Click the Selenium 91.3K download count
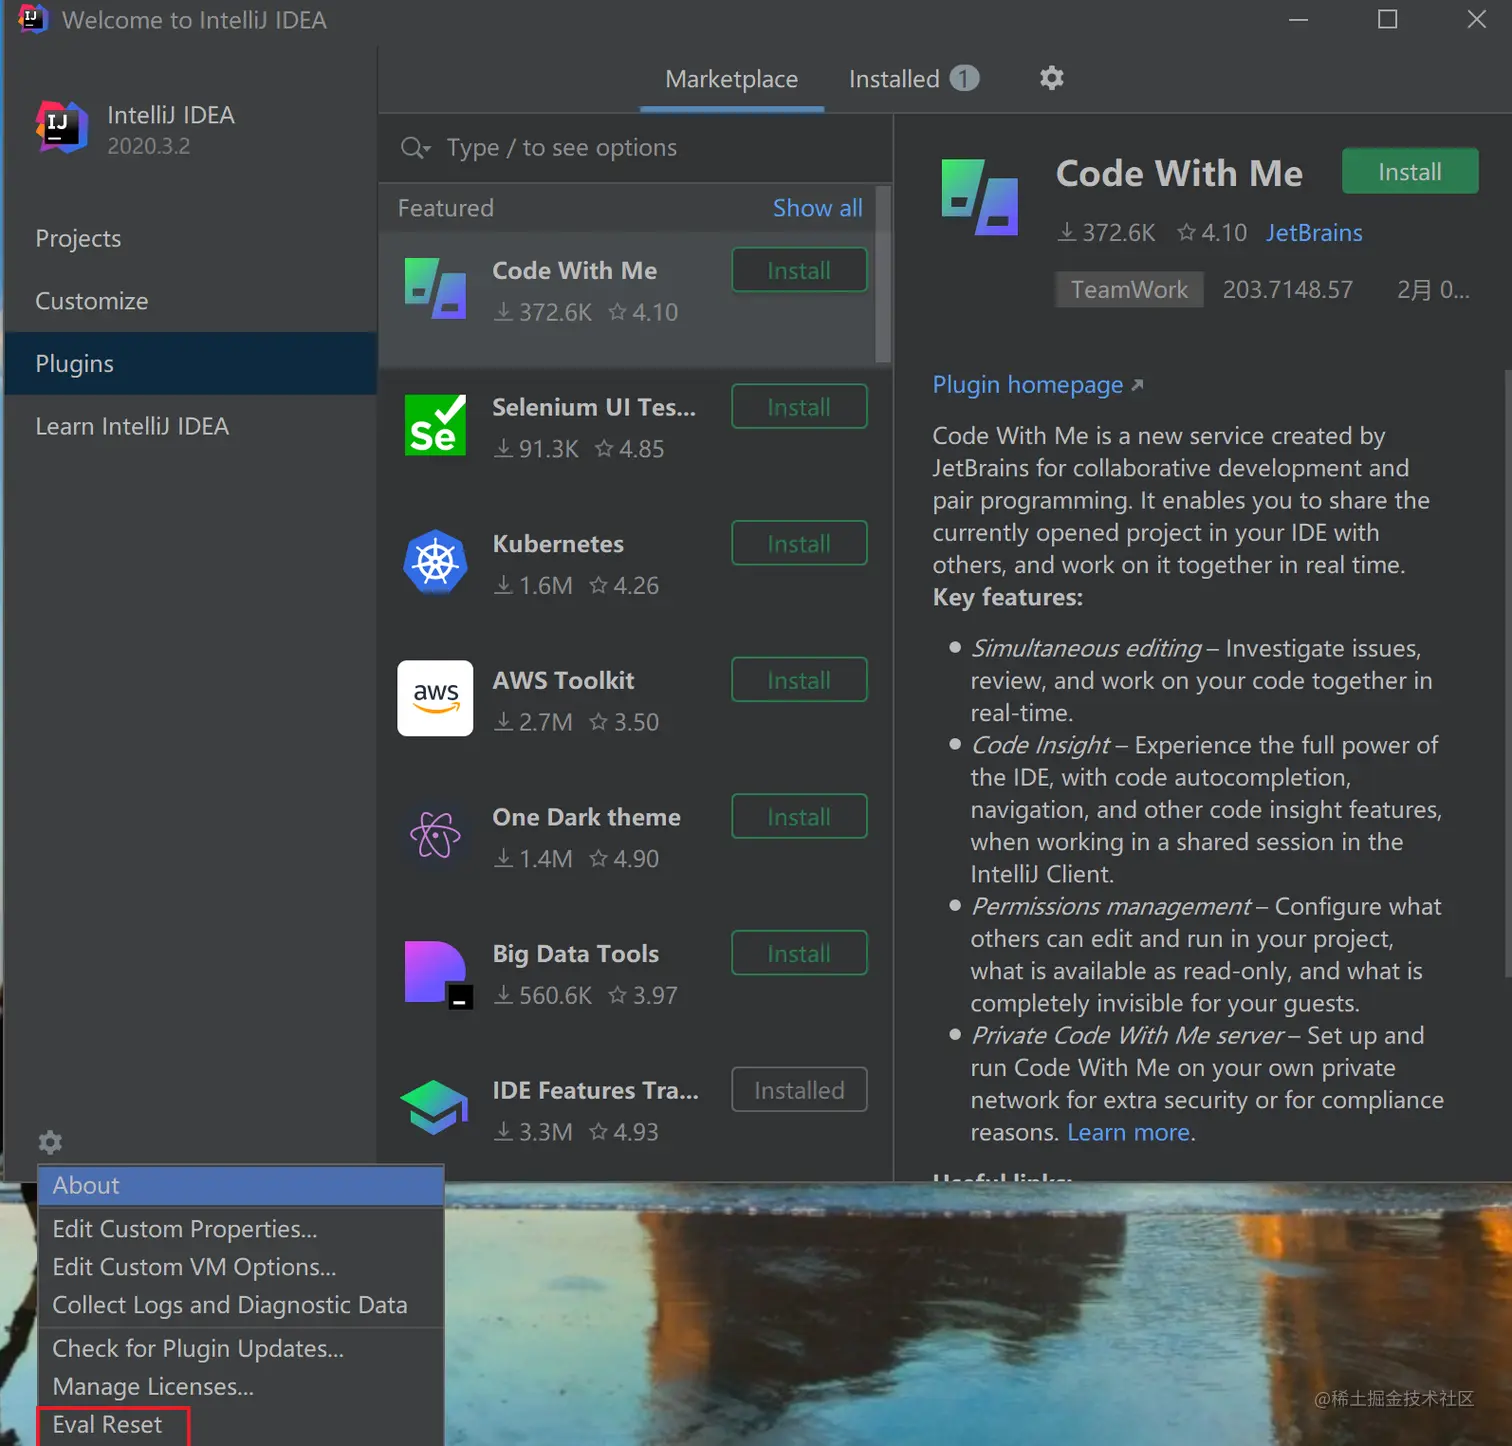Image resolution: width=1512 pixels, height=1446 pixels. click(536, 449)
